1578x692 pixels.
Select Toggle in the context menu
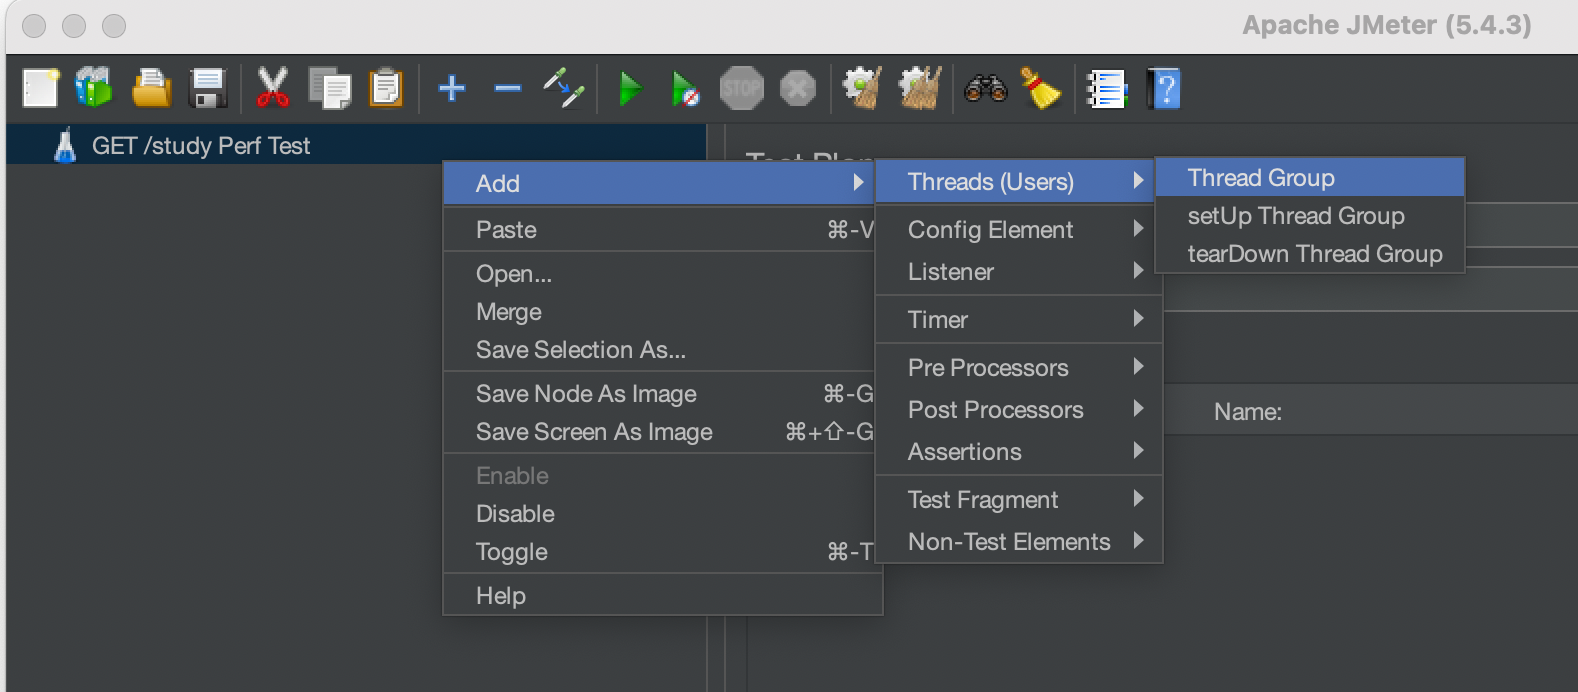(660, 552)
